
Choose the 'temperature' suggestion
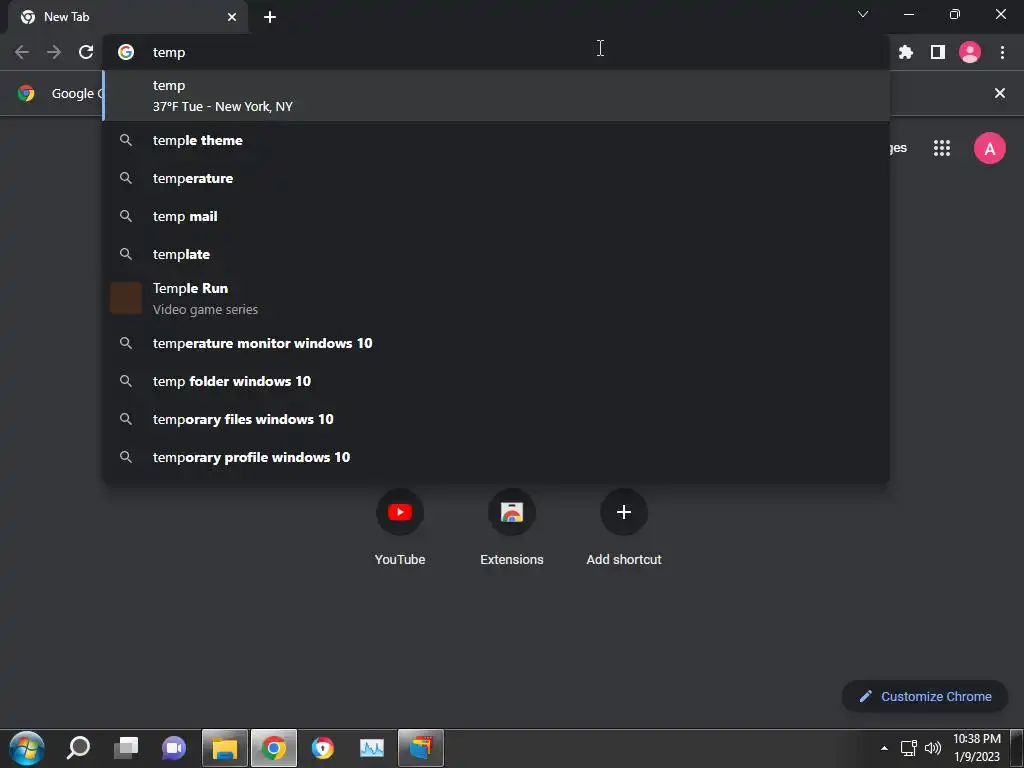click(496, 178)
